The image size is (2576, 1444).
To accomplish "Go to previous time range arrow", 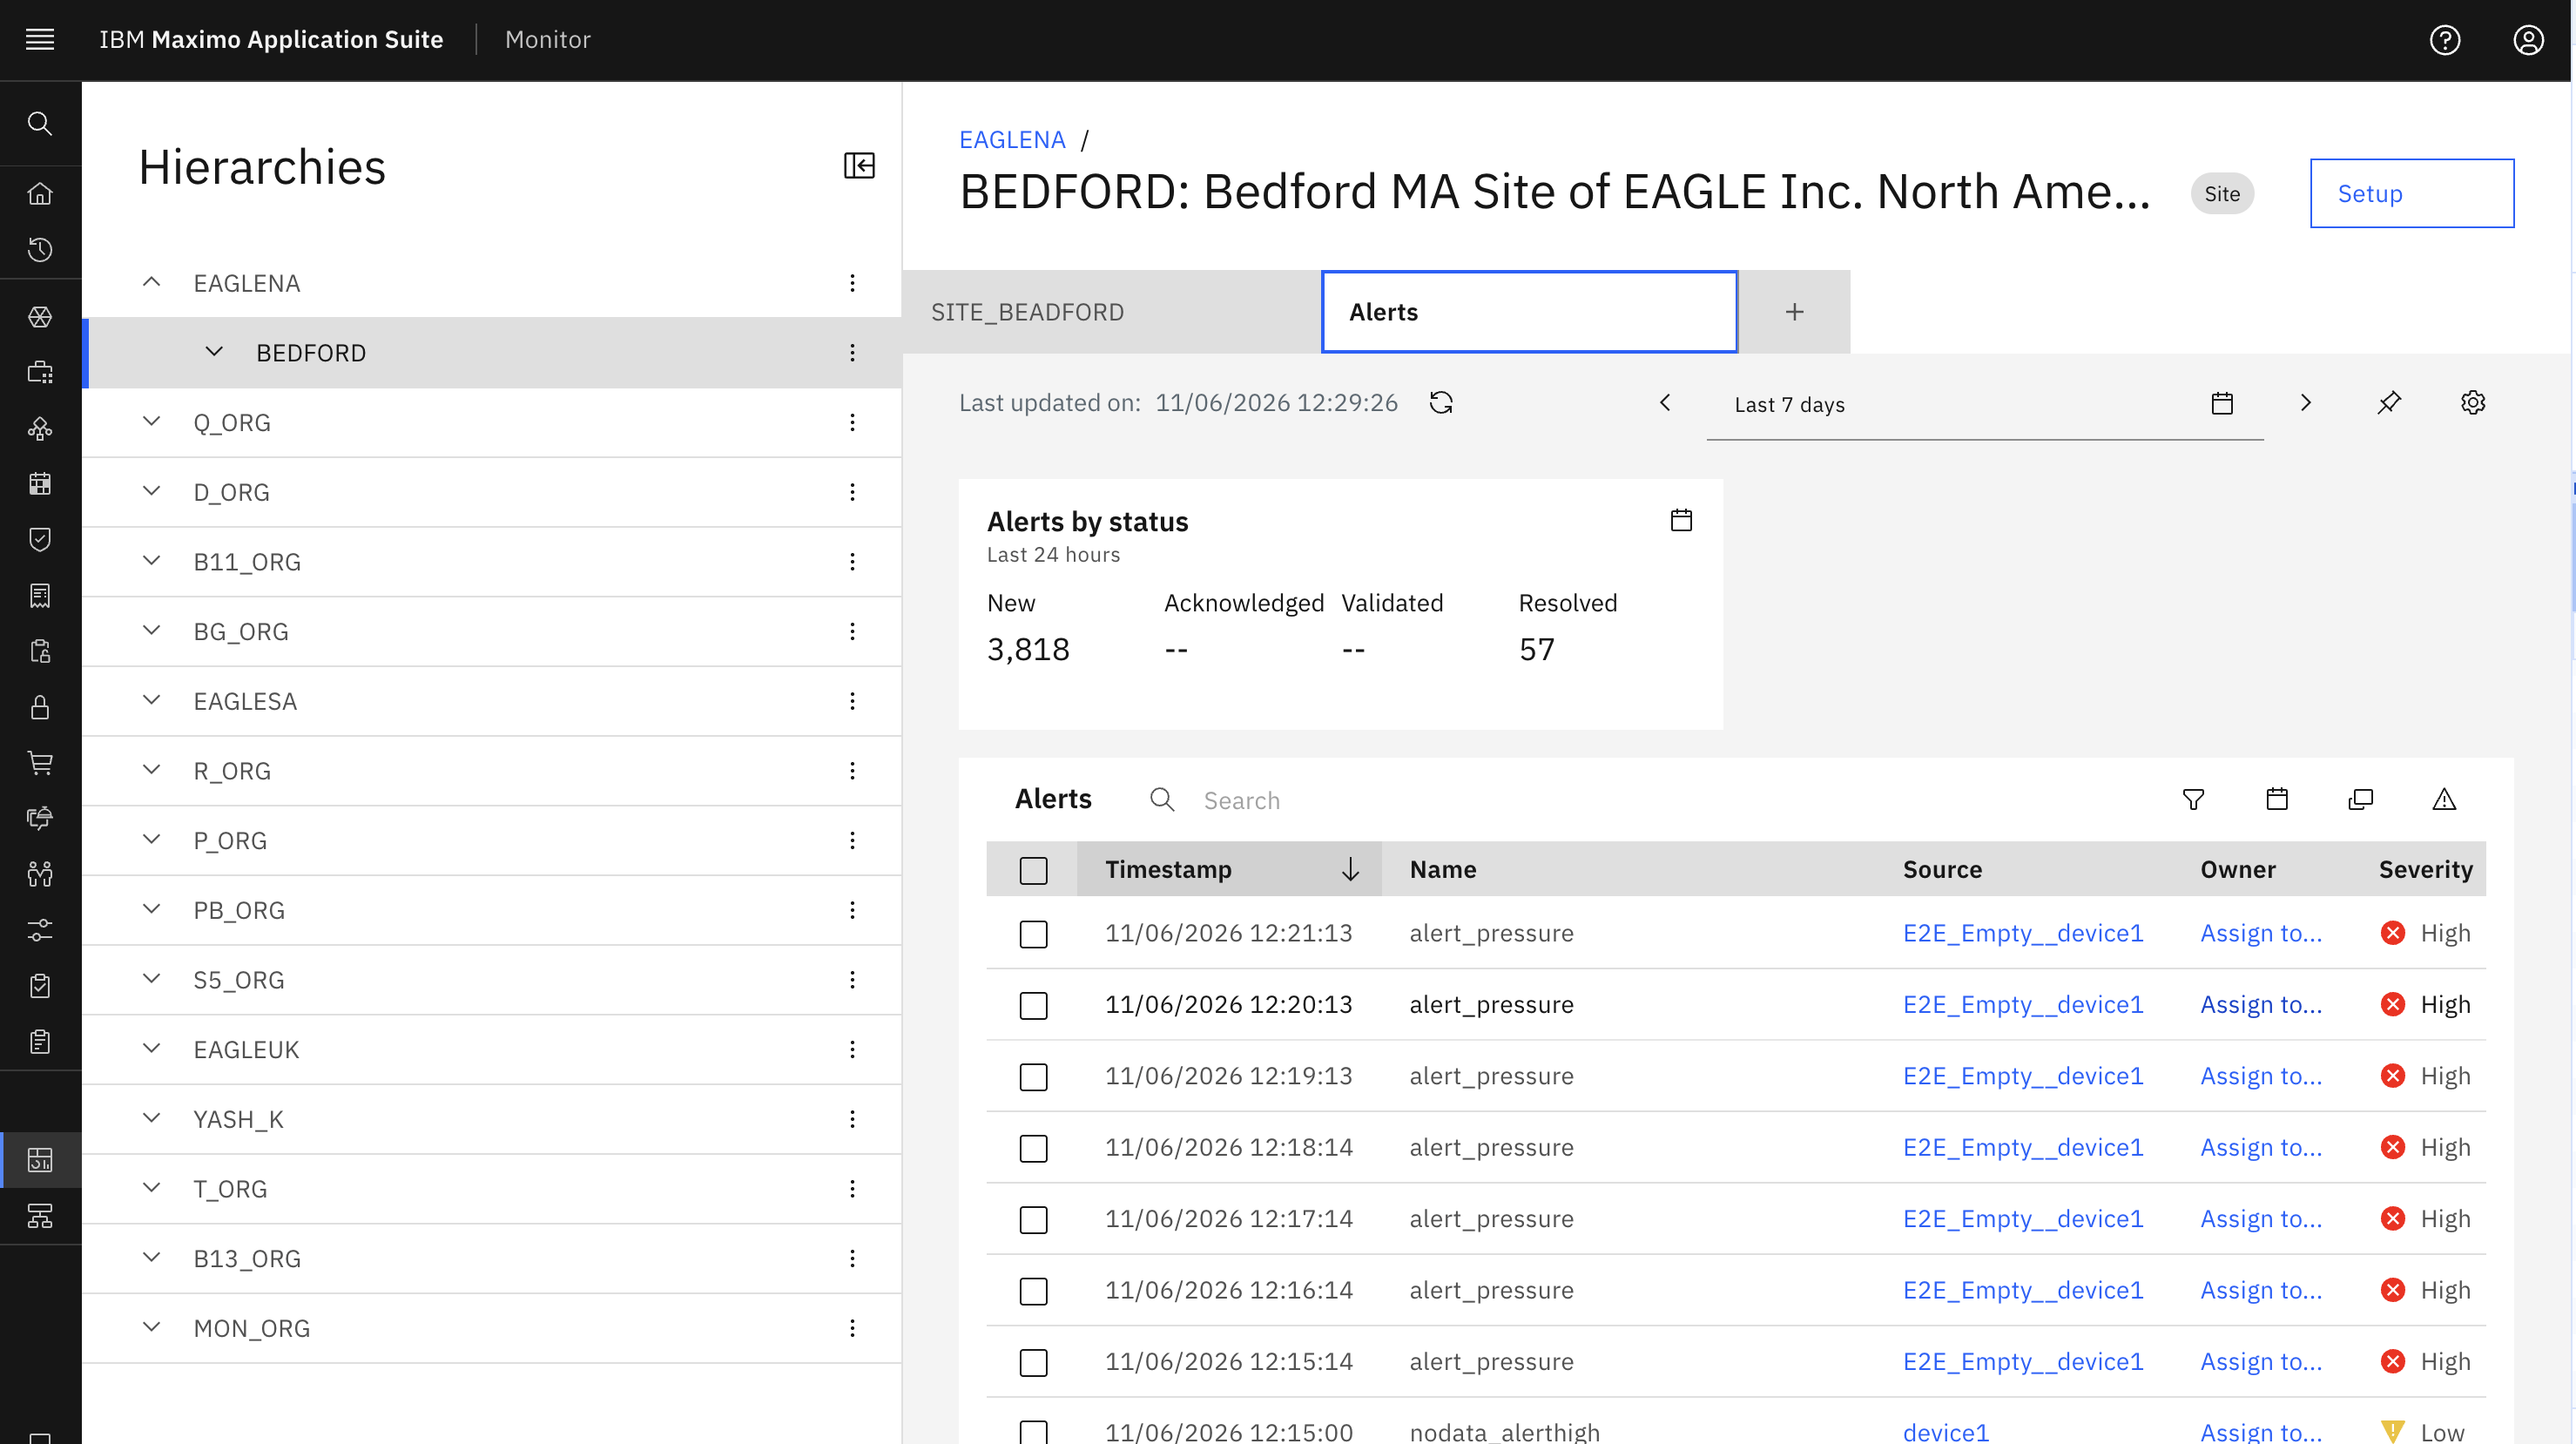I will point(1665,403).
